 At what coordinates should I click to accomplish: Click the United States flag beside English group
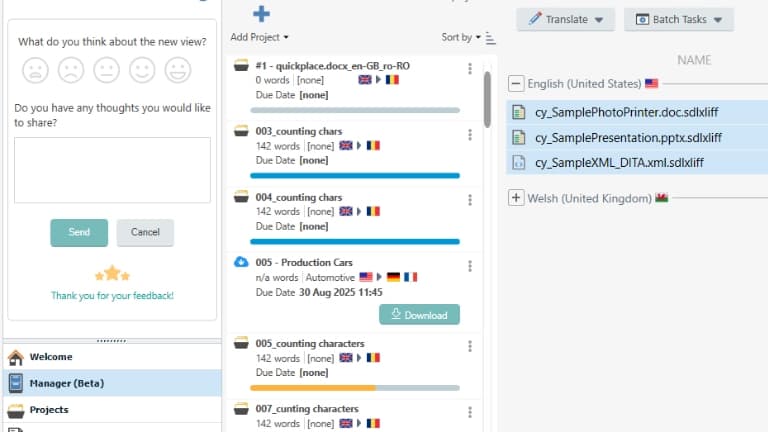651,84
